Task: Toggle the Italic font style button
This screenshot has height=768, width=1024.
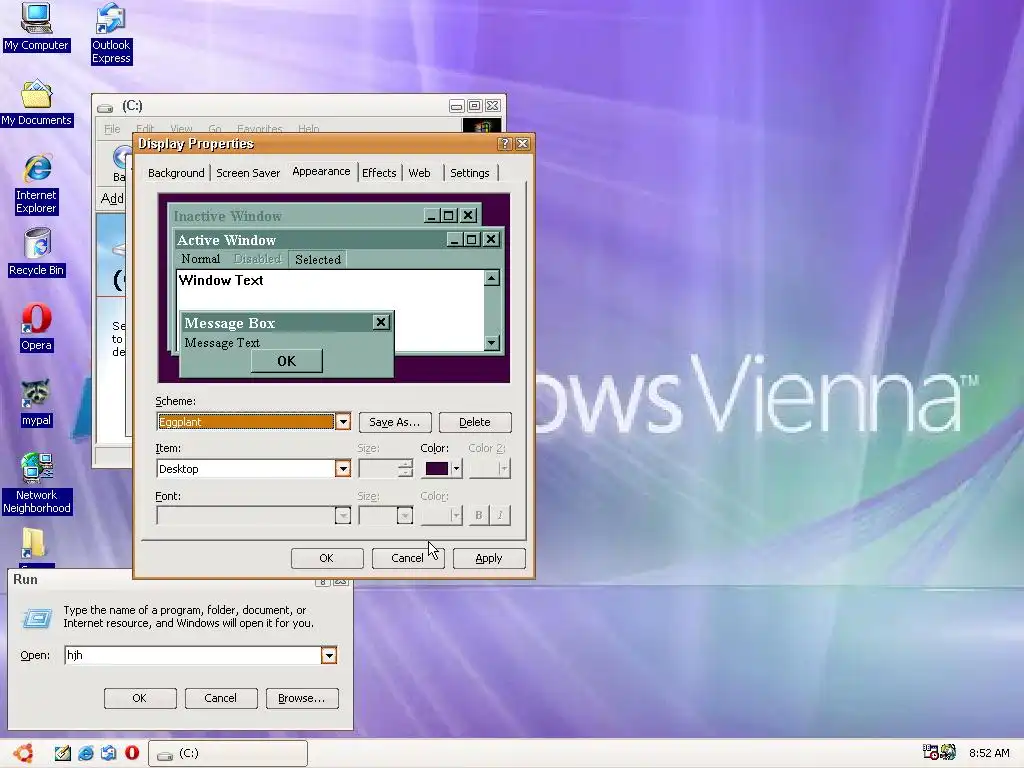Action: [x=500, y=515]
